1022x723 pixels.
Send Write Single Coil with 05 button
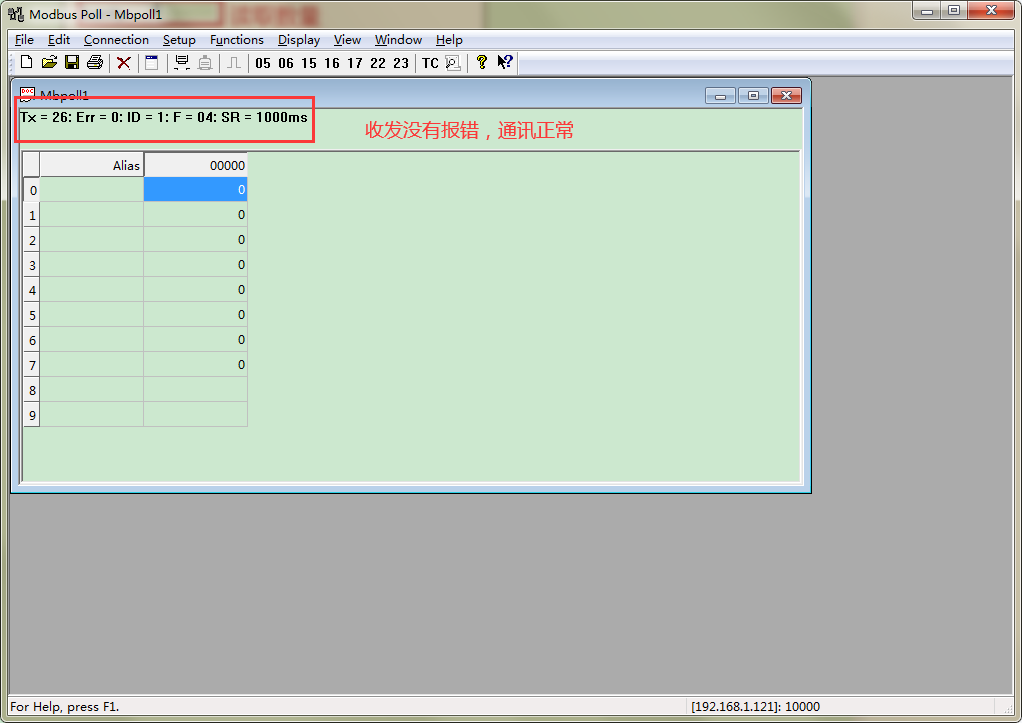(262, 62)
